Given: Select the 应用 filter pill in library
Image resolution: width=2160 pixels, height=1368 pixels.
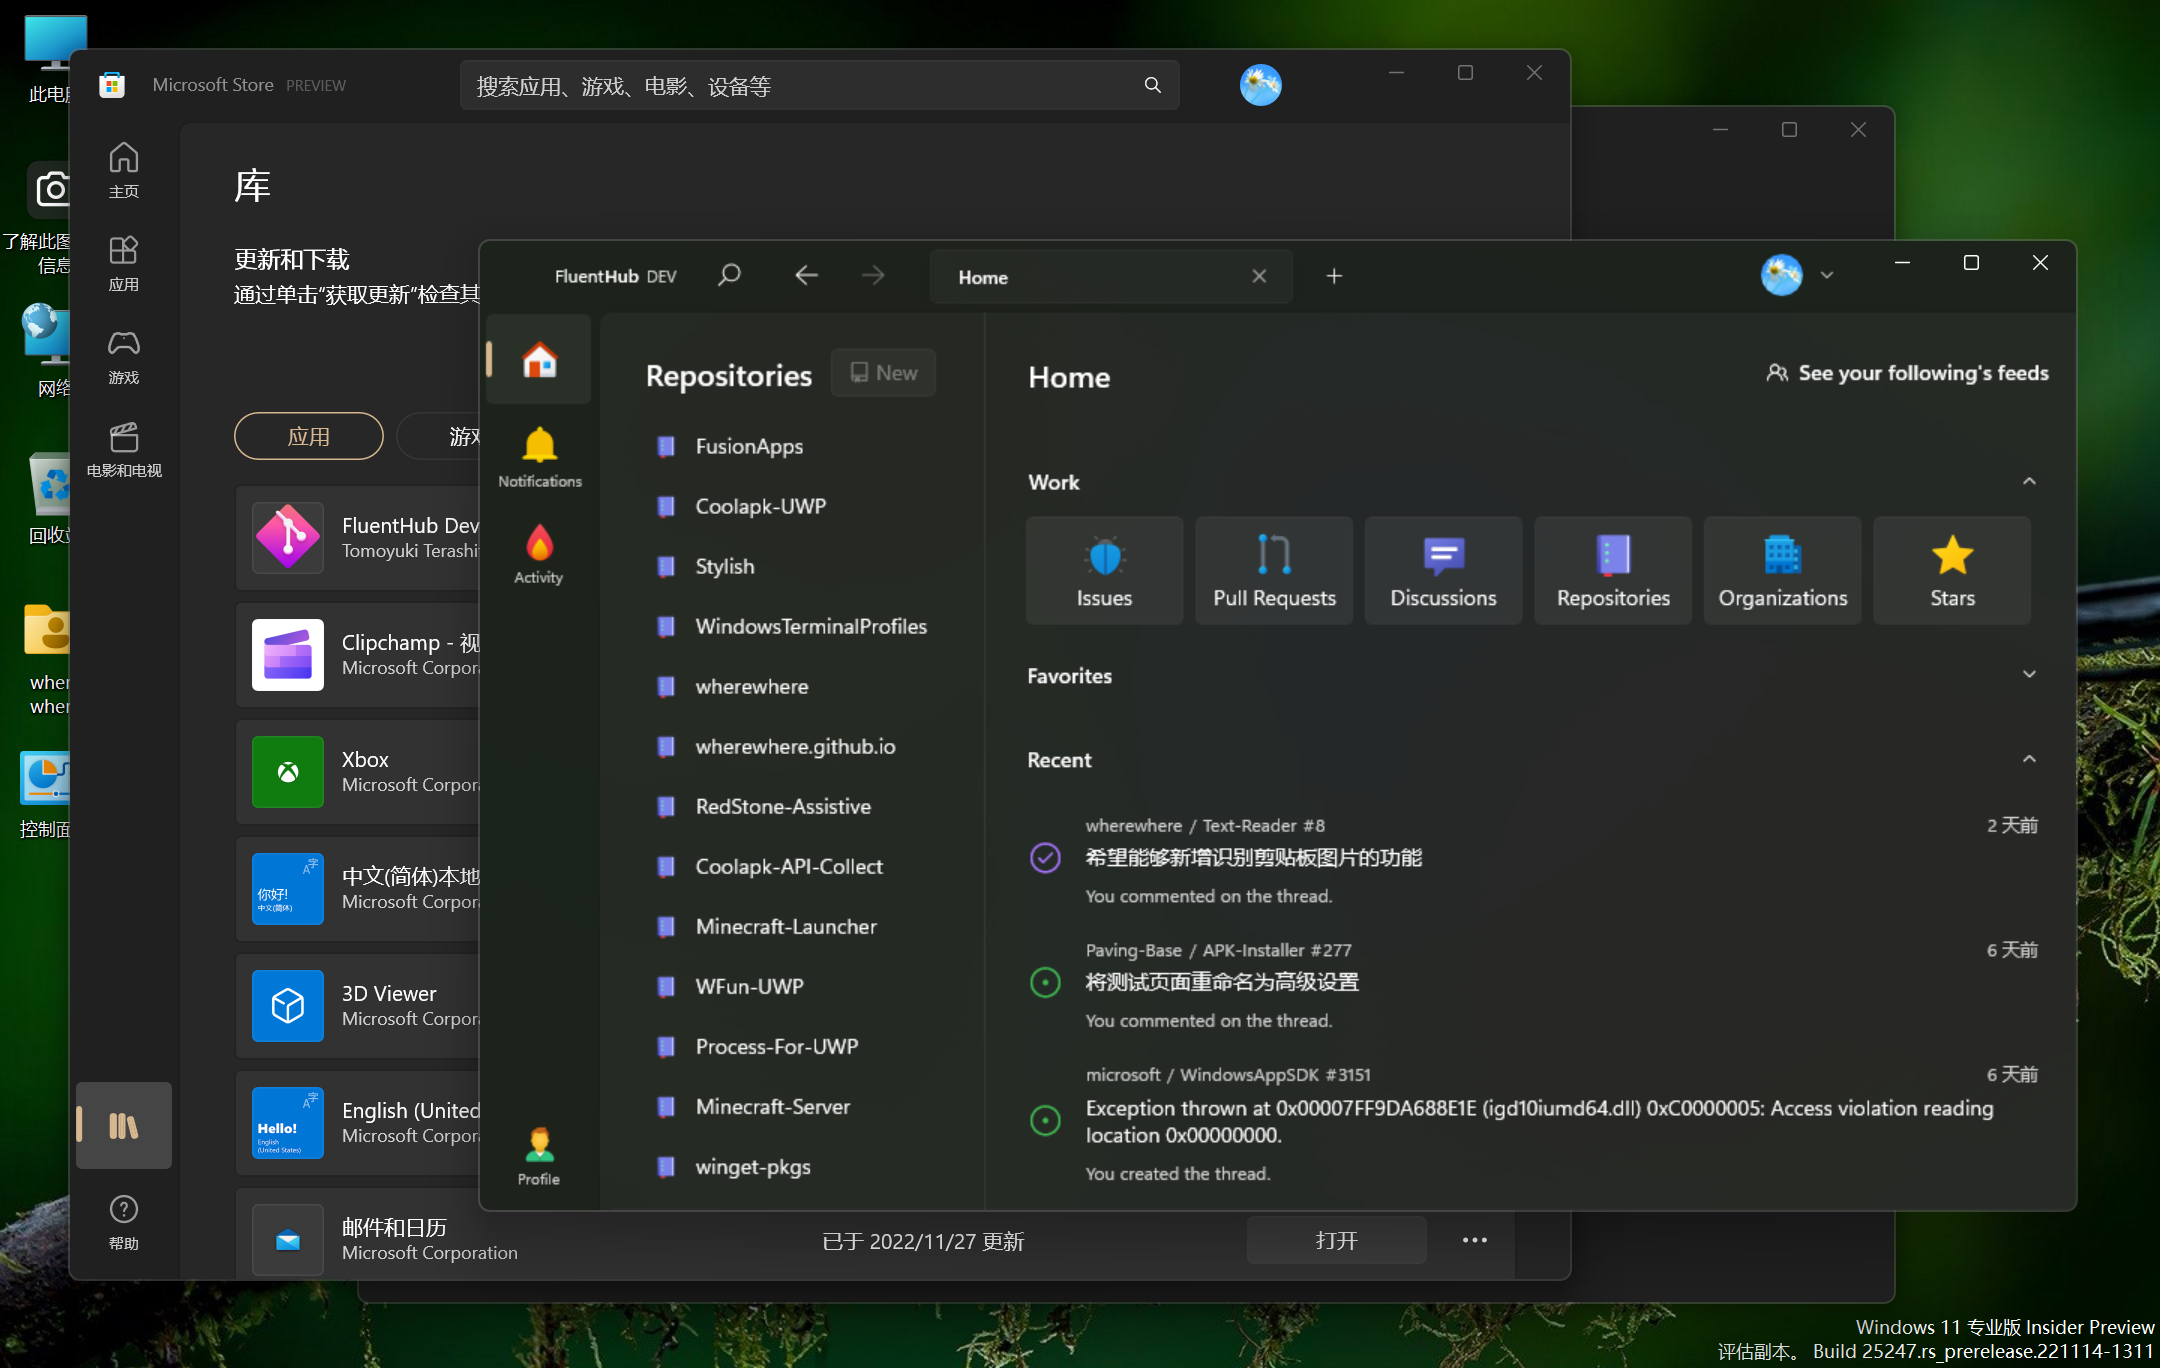Looking at the screenshot, I should tap(309, 436).
